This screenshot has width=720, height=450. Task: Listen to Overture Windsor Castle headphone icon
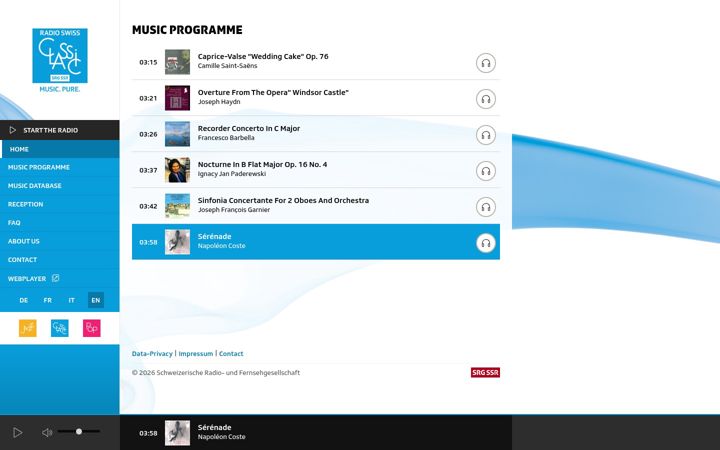[485, 99]
